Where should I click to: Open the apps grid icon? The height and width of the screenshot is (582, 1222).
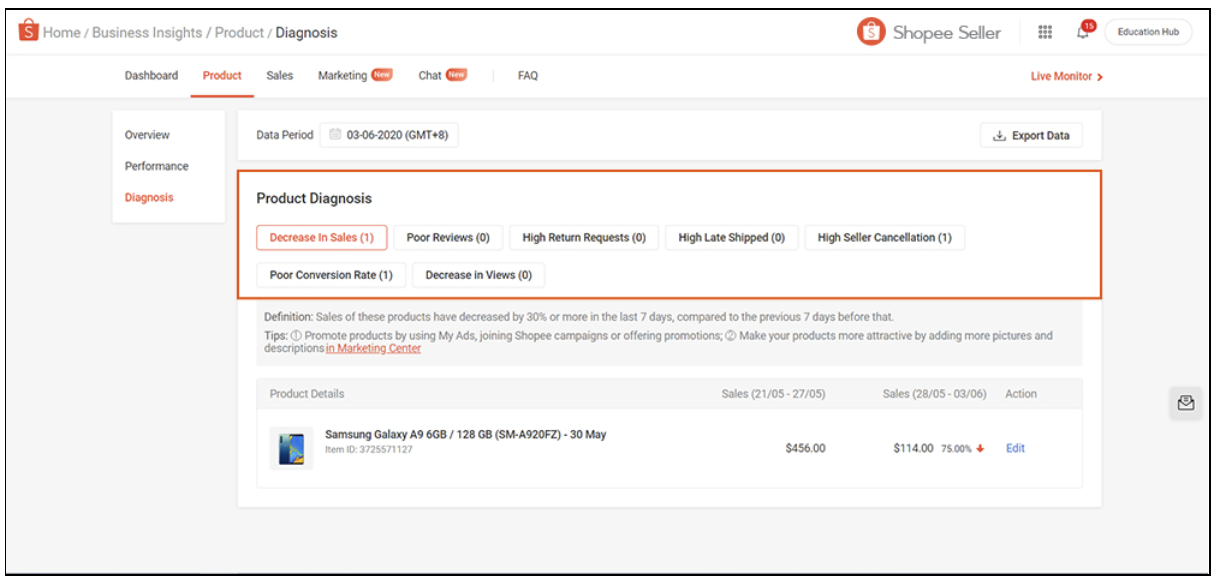[1045, 31]
